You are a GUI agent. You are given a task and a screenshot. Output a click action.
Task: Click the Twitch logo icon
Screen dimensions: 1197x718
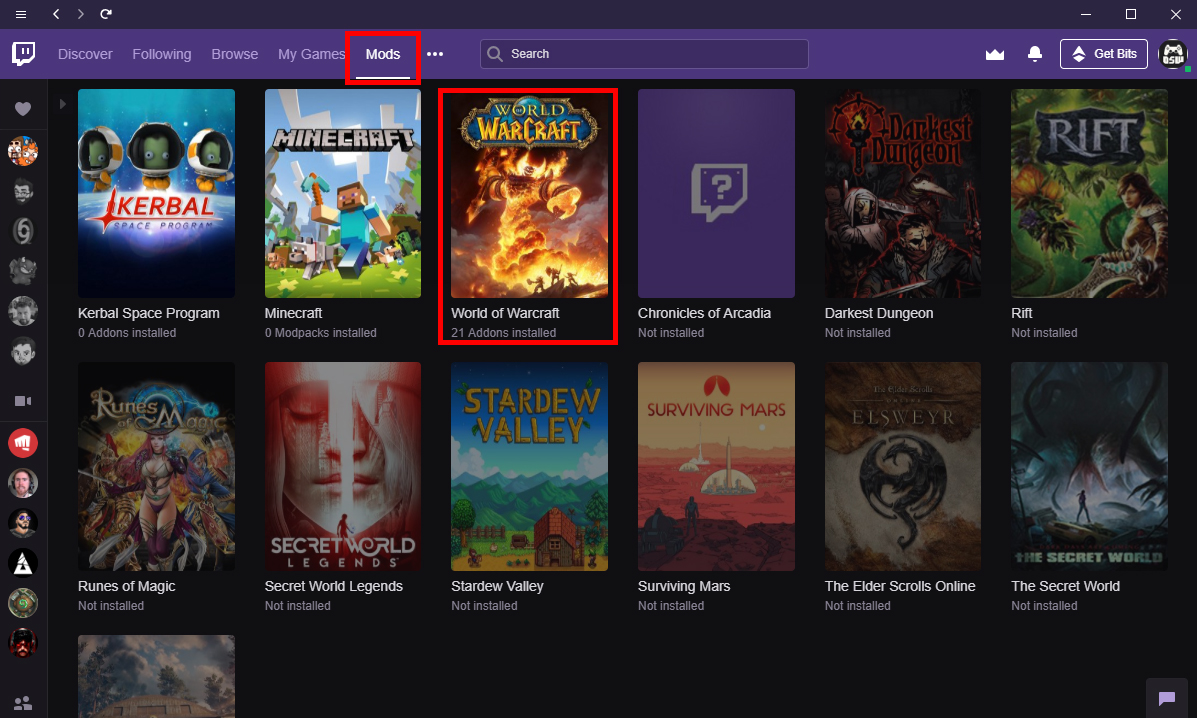pos(23,53)
